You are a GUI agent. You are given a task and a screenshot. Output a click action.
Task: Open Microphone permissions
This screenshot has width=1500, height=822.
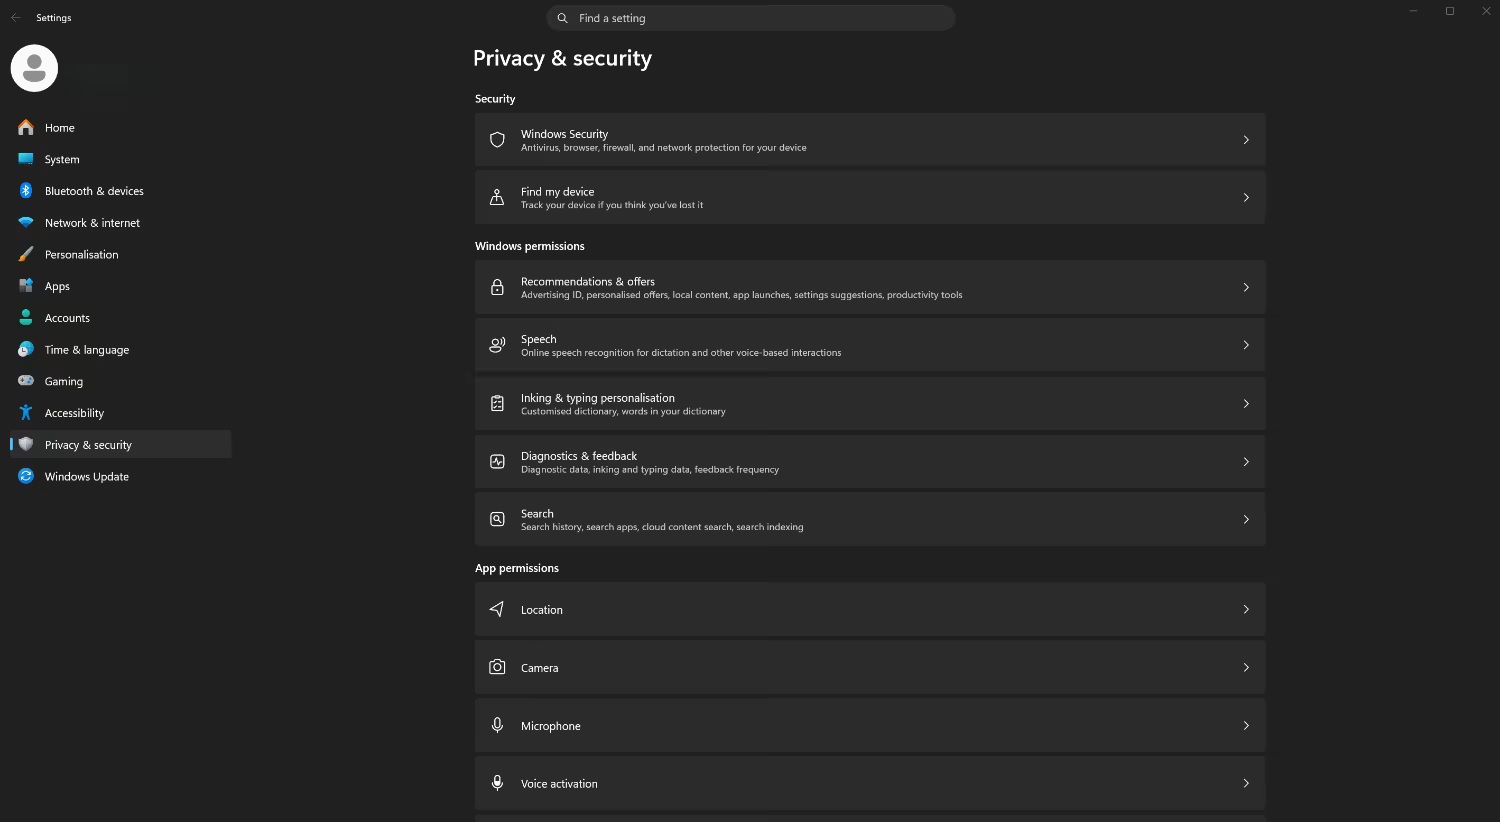click(870, 725)
